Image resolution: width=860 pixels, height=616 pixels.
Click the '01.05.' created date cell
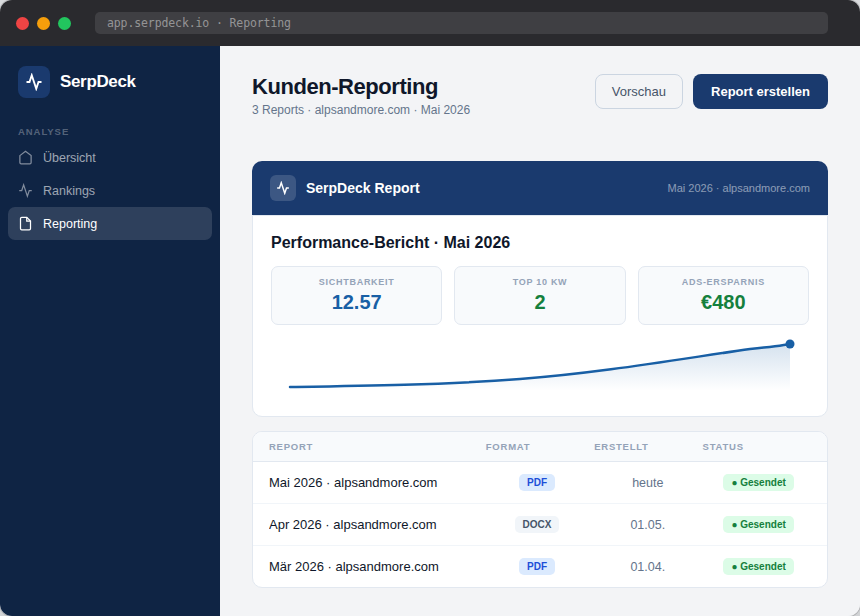(648, 525)
